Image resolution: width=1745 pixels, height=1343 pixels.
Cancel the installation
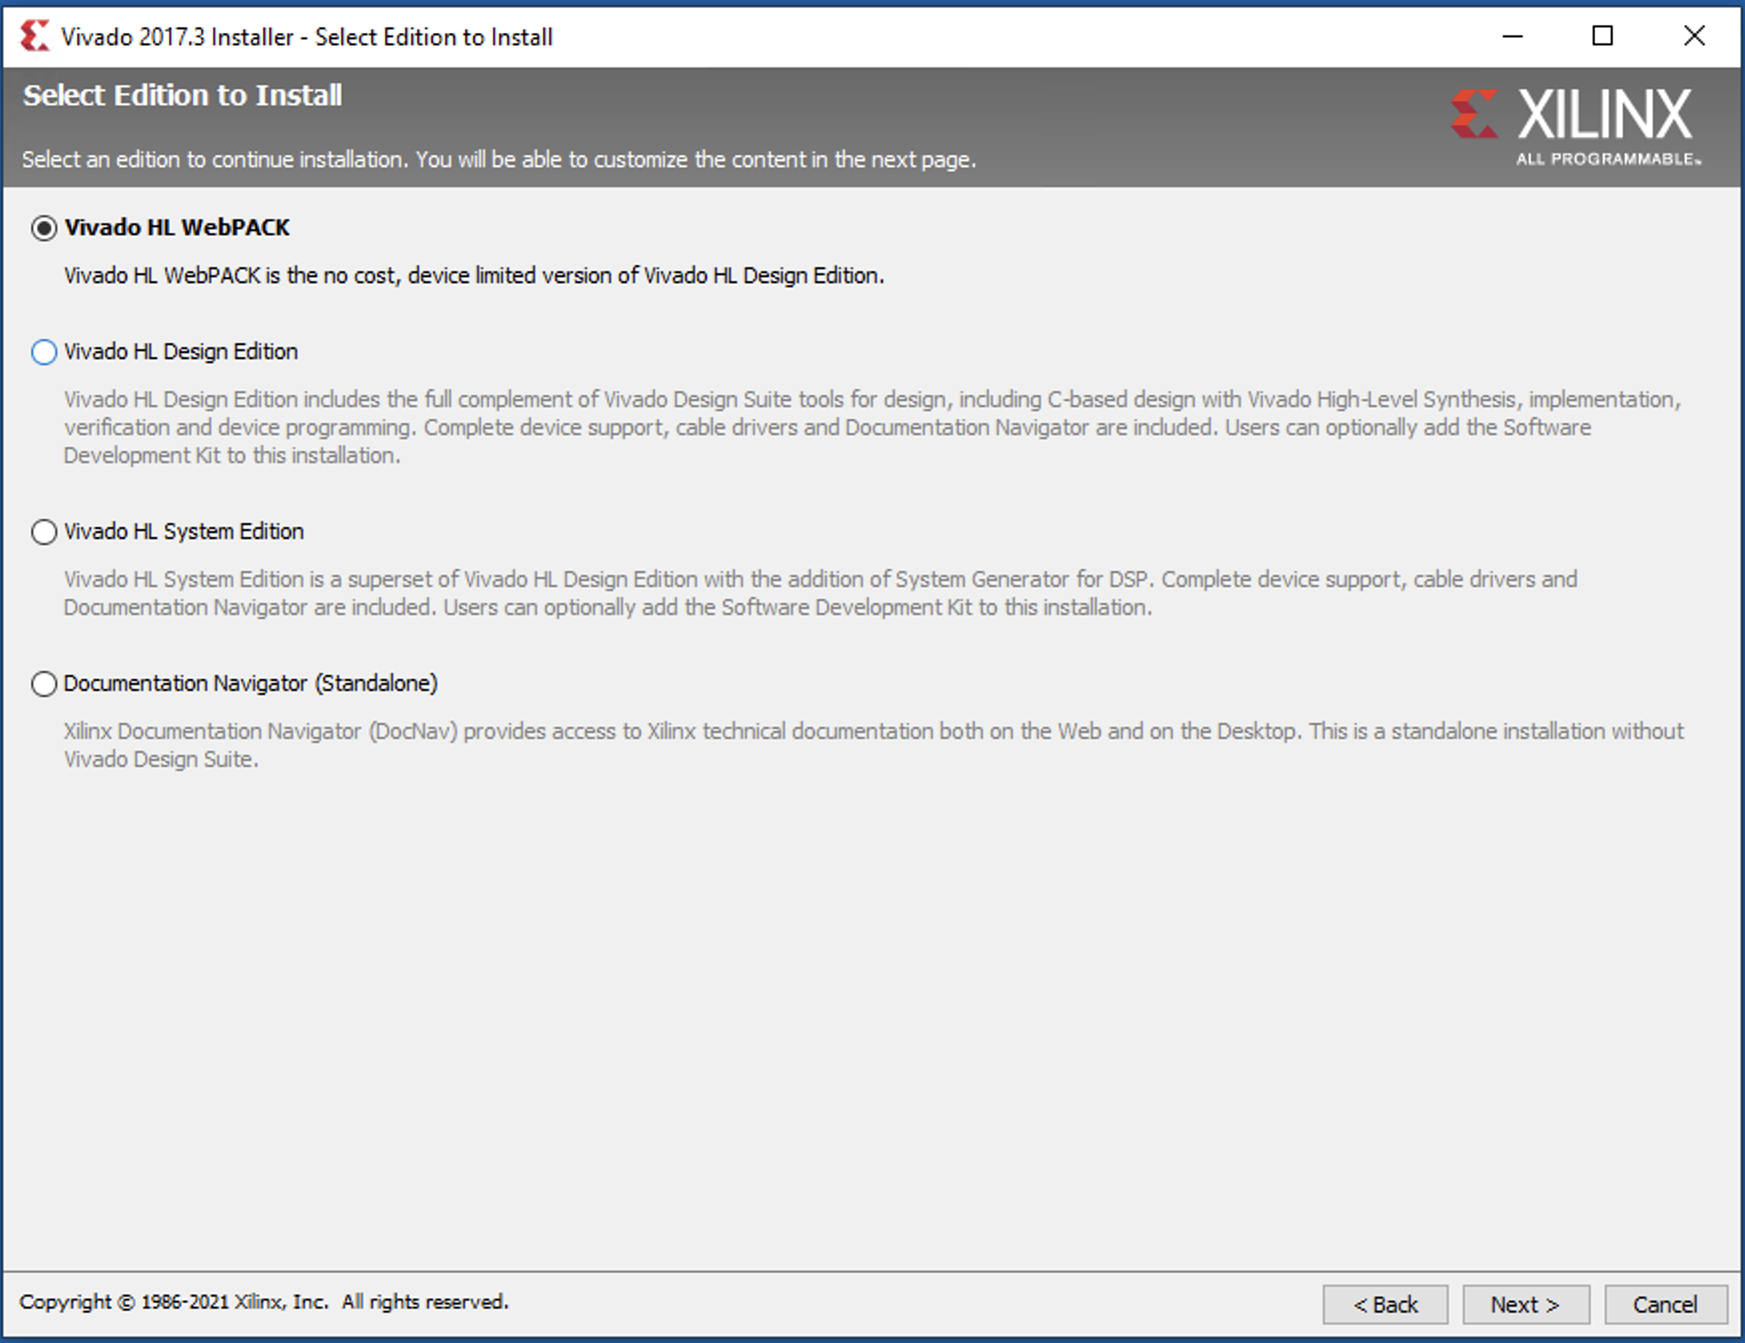pyautogui.click(x=1665, y=1304)
